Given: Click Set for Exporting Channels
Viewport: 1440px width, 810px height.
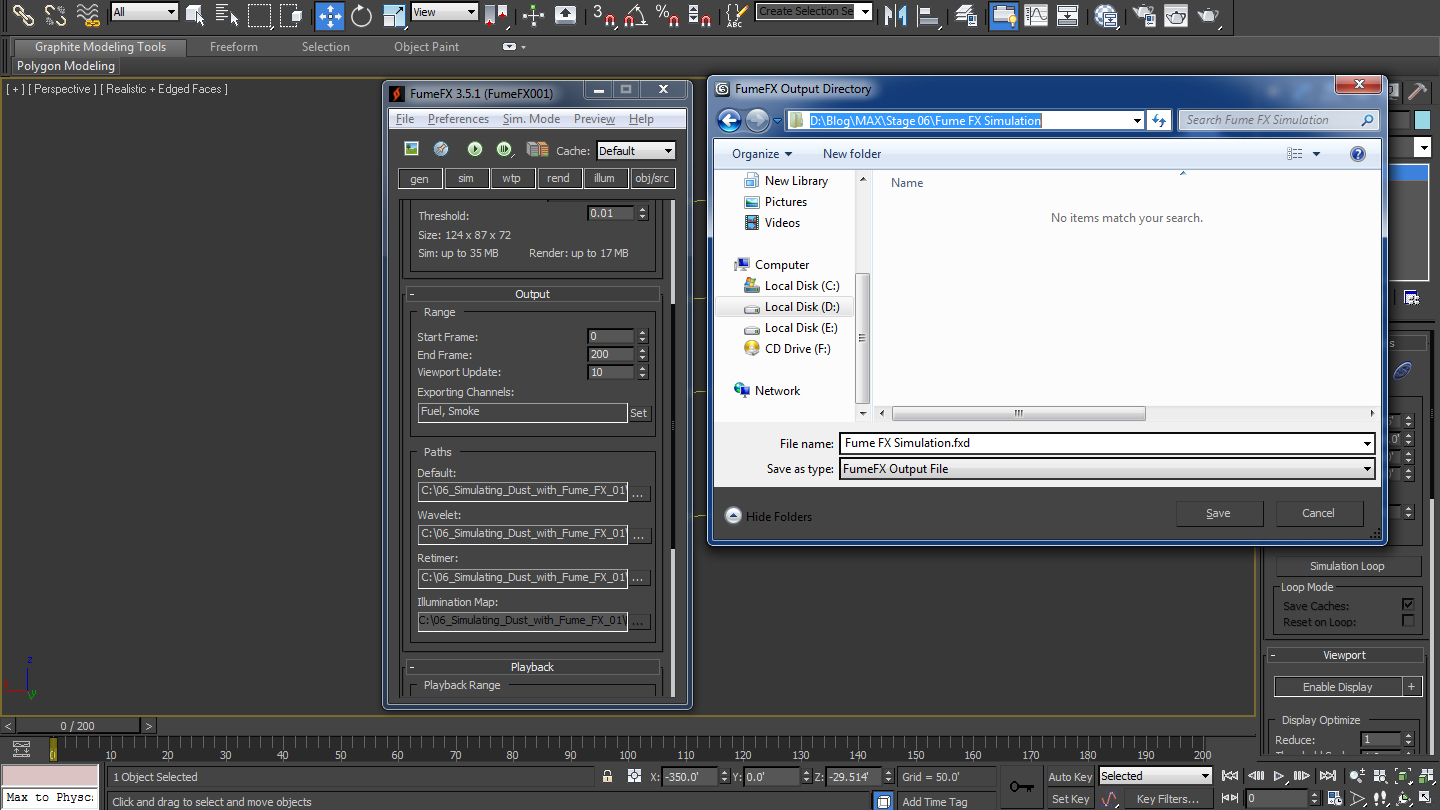Looking at the screenshot, I should (638, 413).
